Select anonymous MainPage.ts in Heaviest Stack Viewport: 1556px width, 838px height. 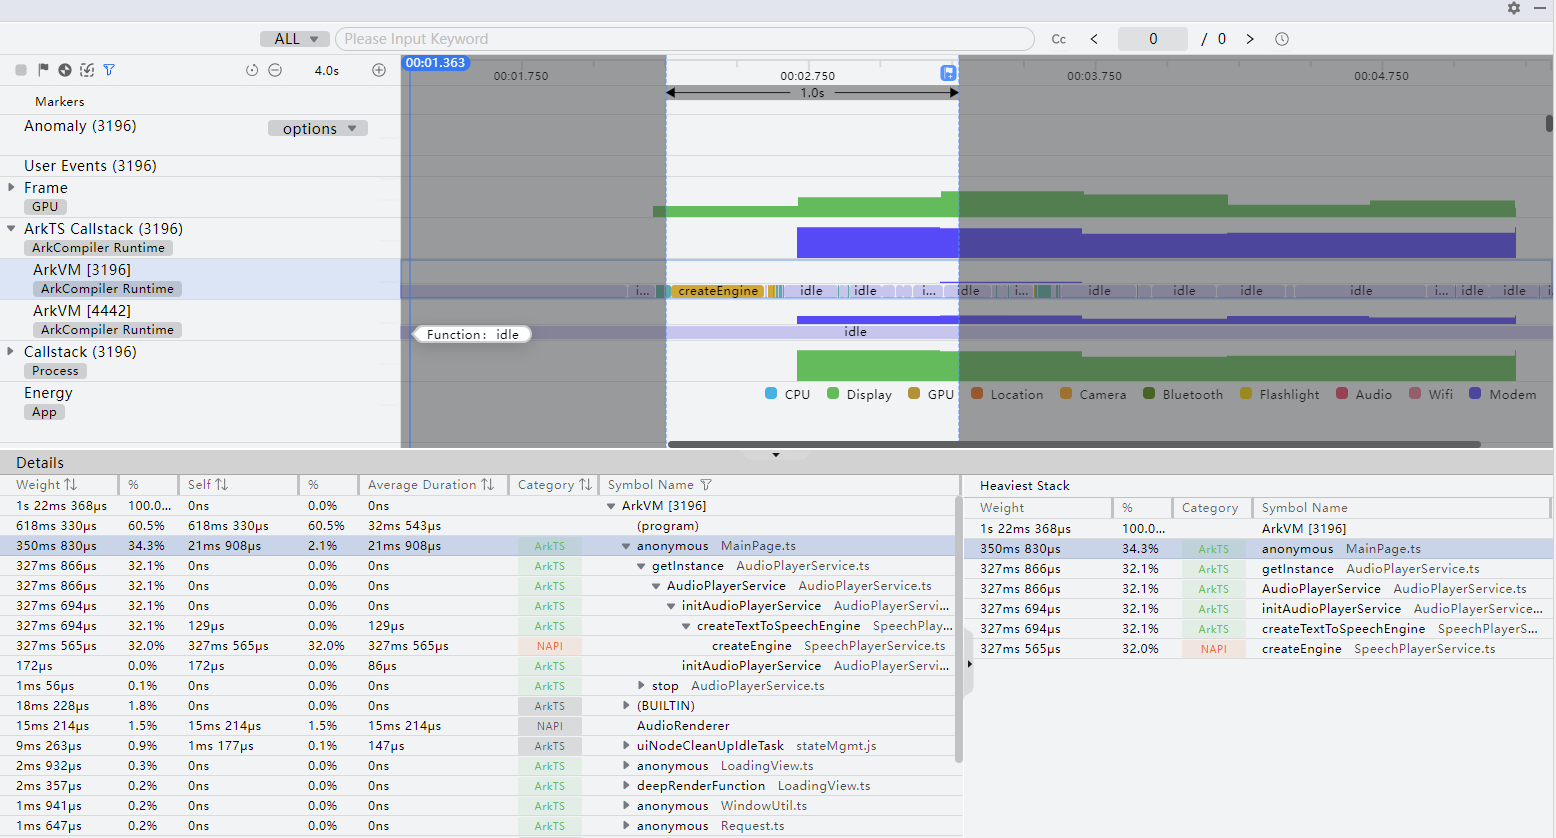pyautogui.click(x=1258, y=549)
